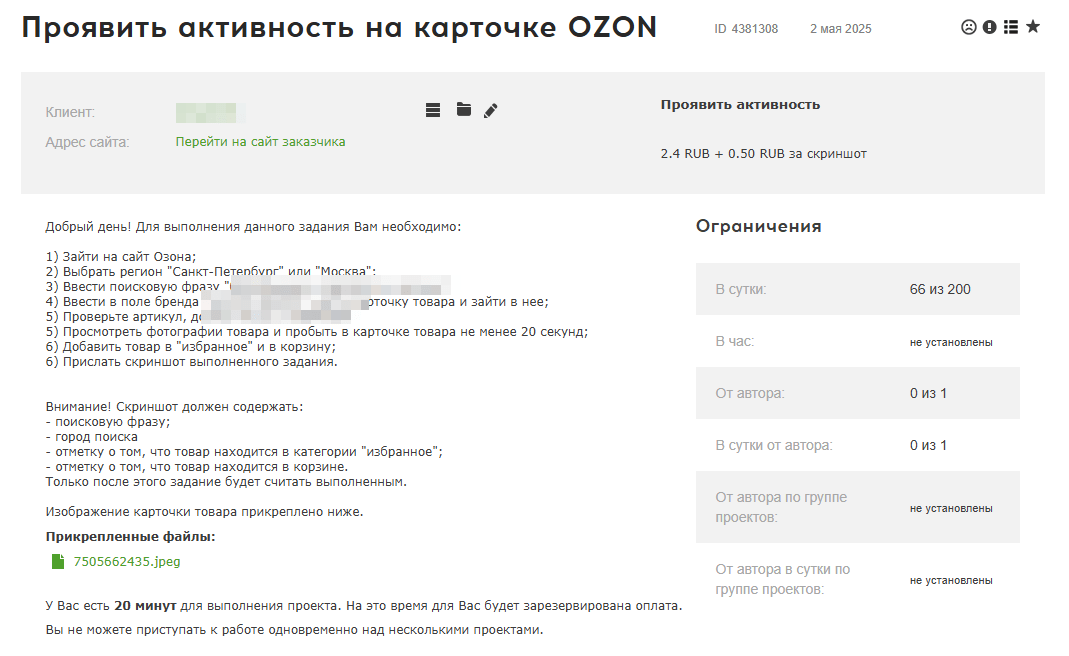This screenshot has height=656, width=1069.
Task: Open attached file 7505662435.jpeg
Action: 127,561
